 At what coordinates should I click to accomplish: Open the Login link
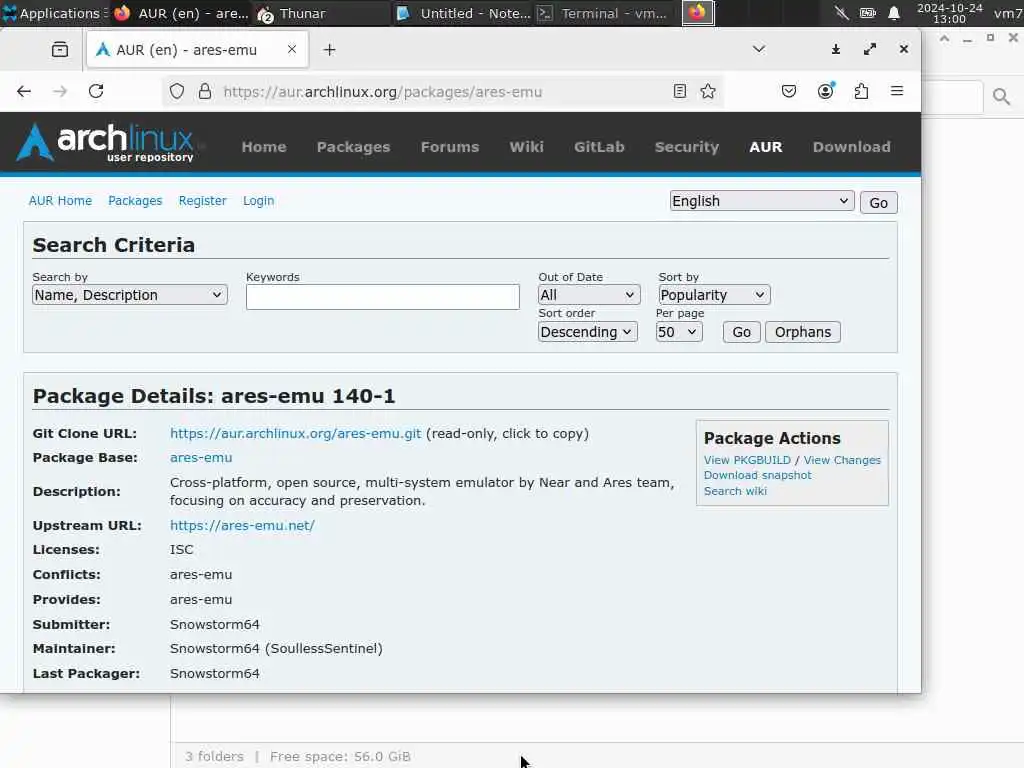259,200
